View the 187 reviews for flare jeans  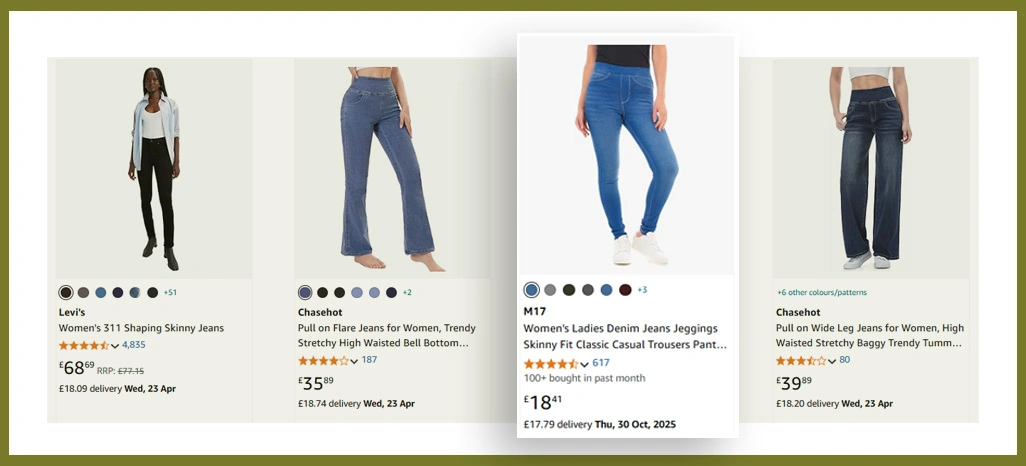click(x=369, y=360)
